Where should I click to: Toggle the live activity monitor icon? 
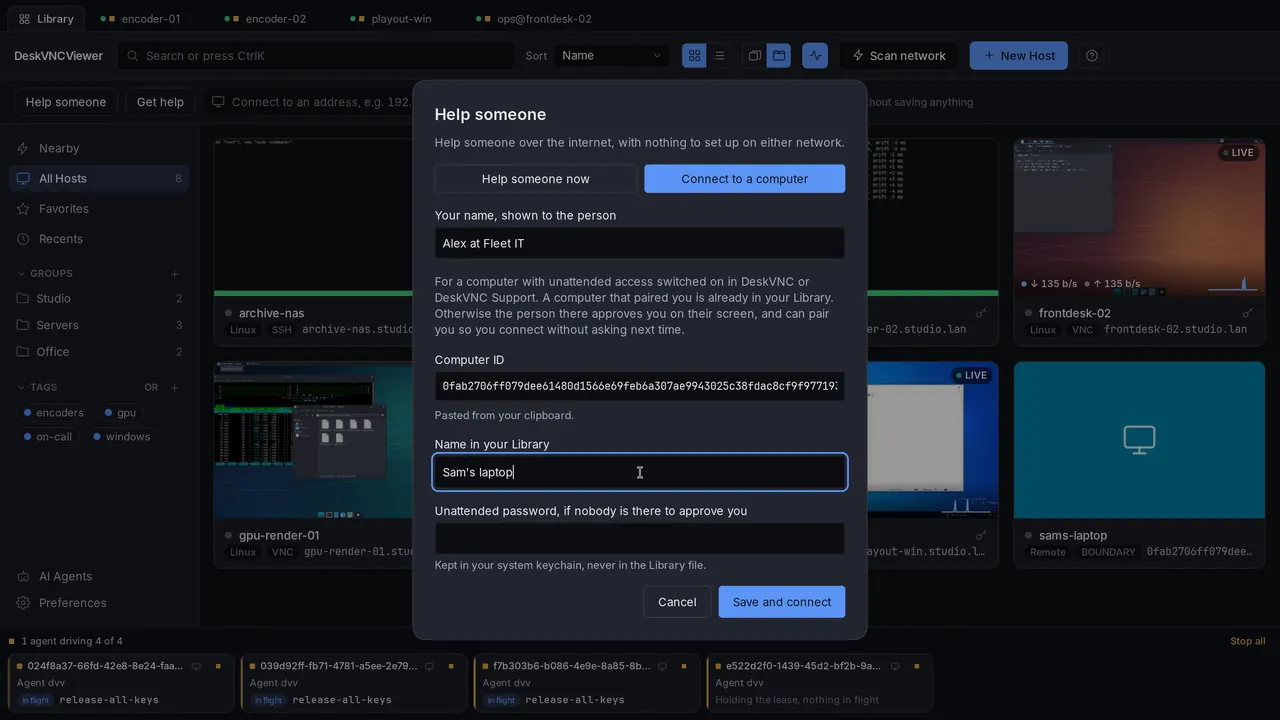point(816,56)
